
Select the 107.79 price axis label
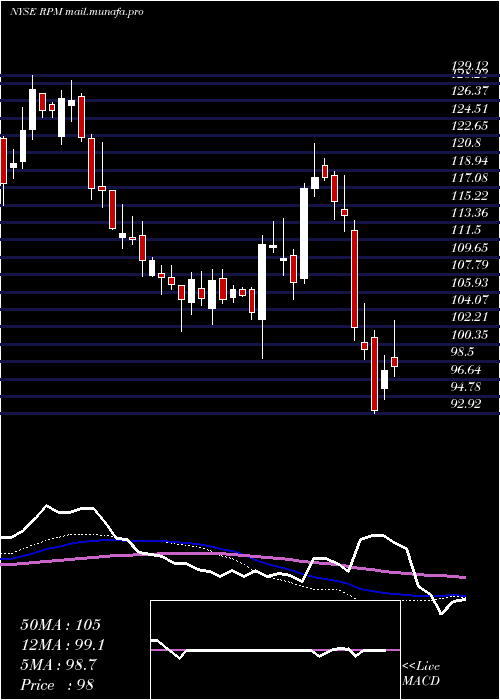pyautogui.click(x=471, y=265)
